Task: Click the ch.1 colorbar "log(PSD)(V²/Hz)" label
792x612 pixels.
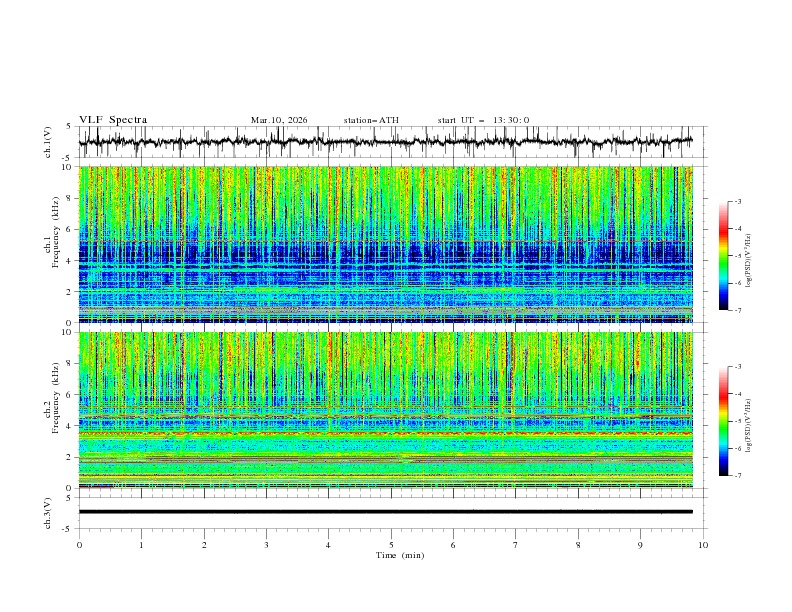Action: 749,261
